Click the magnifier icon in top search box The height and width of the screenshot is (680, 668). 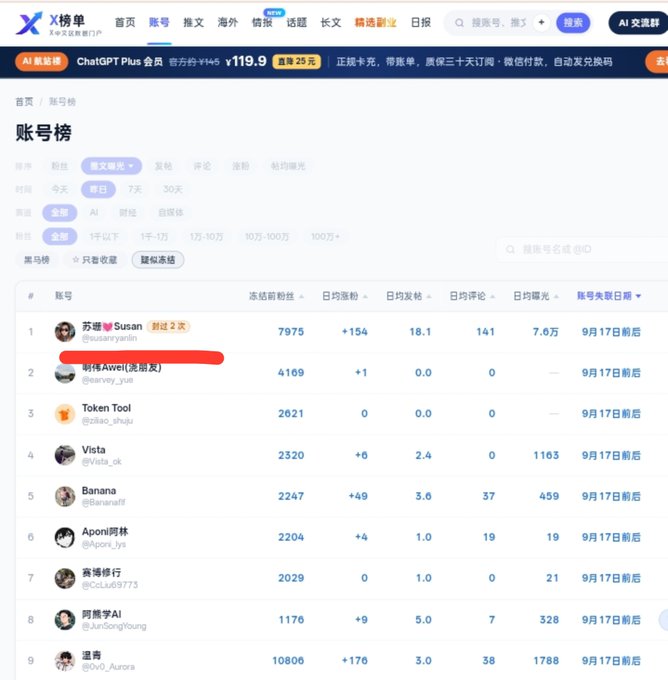[x=459, y=23]
